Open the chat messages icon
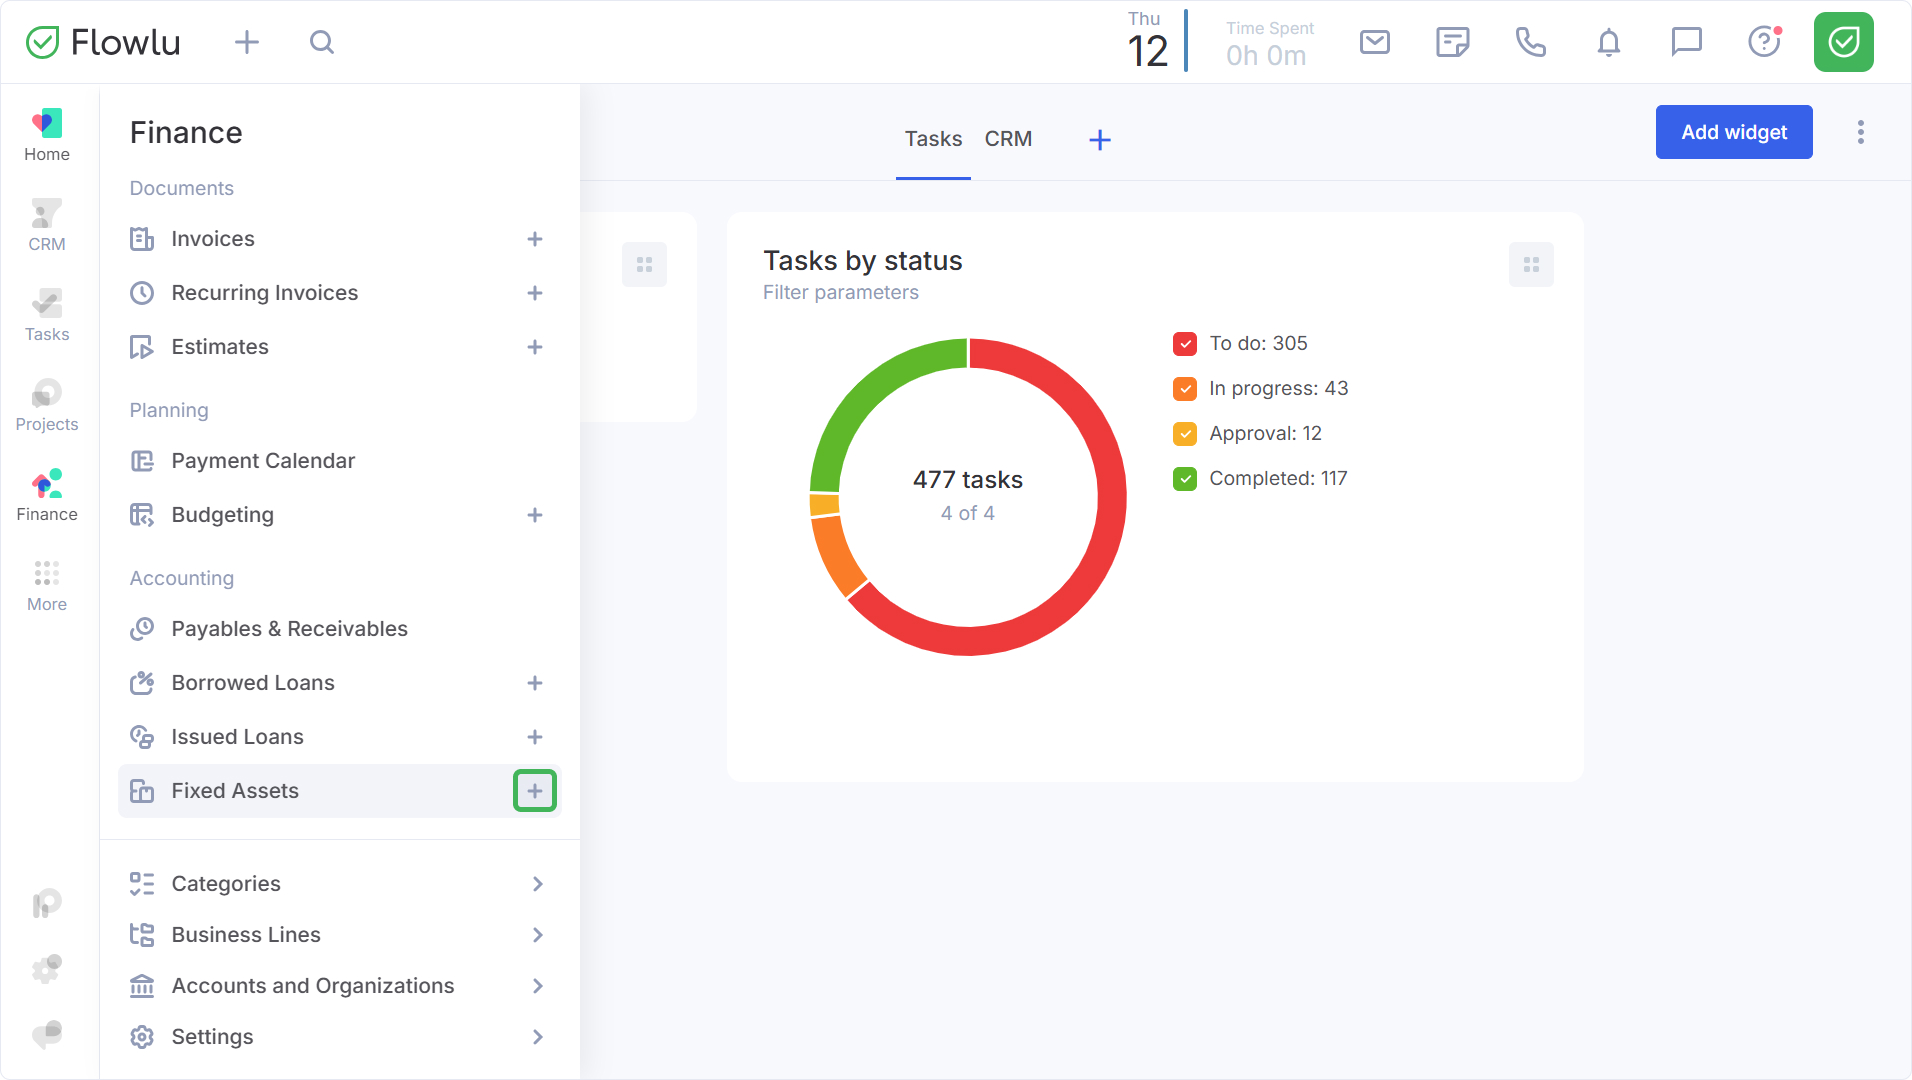Image resolution: width=1912 pixels, height=1080 pixels. pos(1686,42)
